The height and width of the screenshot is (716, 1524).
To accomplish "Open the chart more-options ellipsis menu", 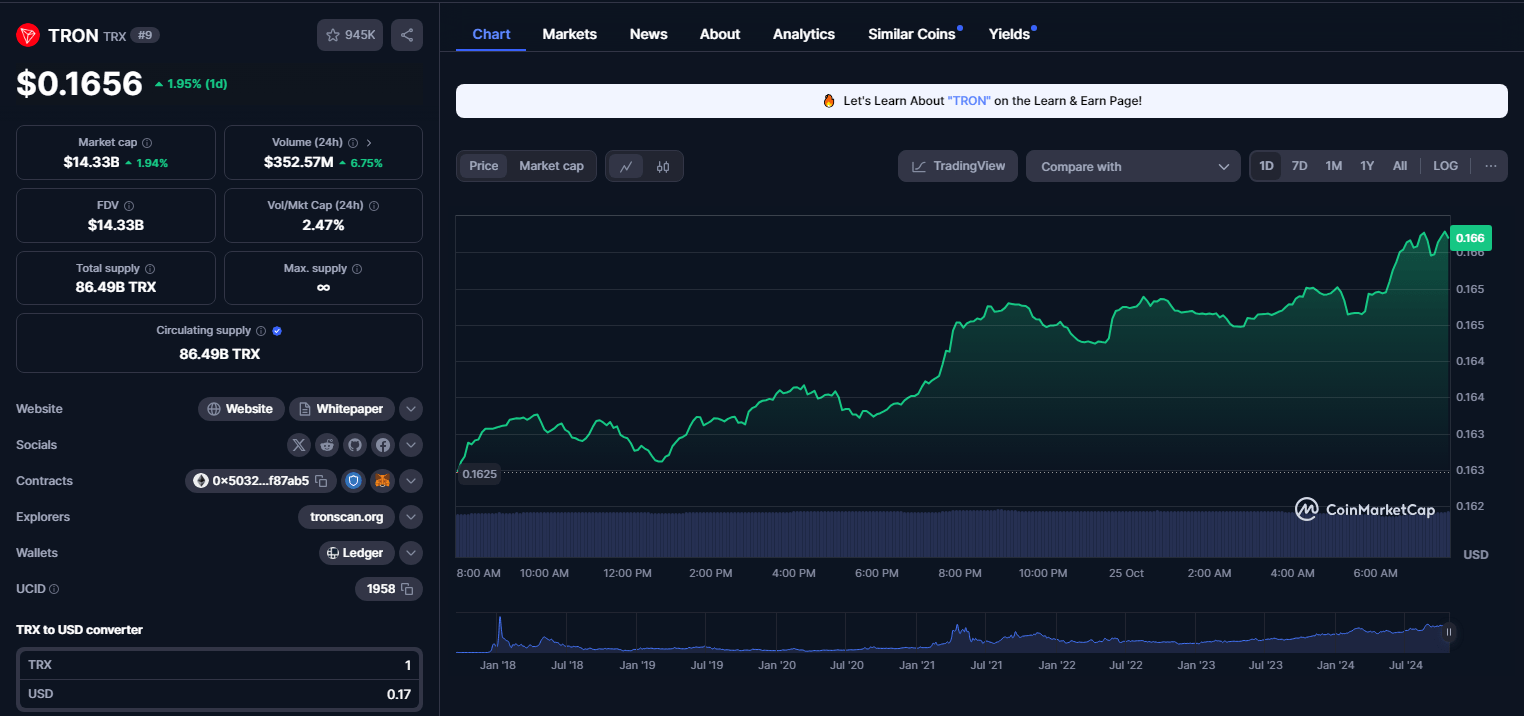I will click(1490, 166).
